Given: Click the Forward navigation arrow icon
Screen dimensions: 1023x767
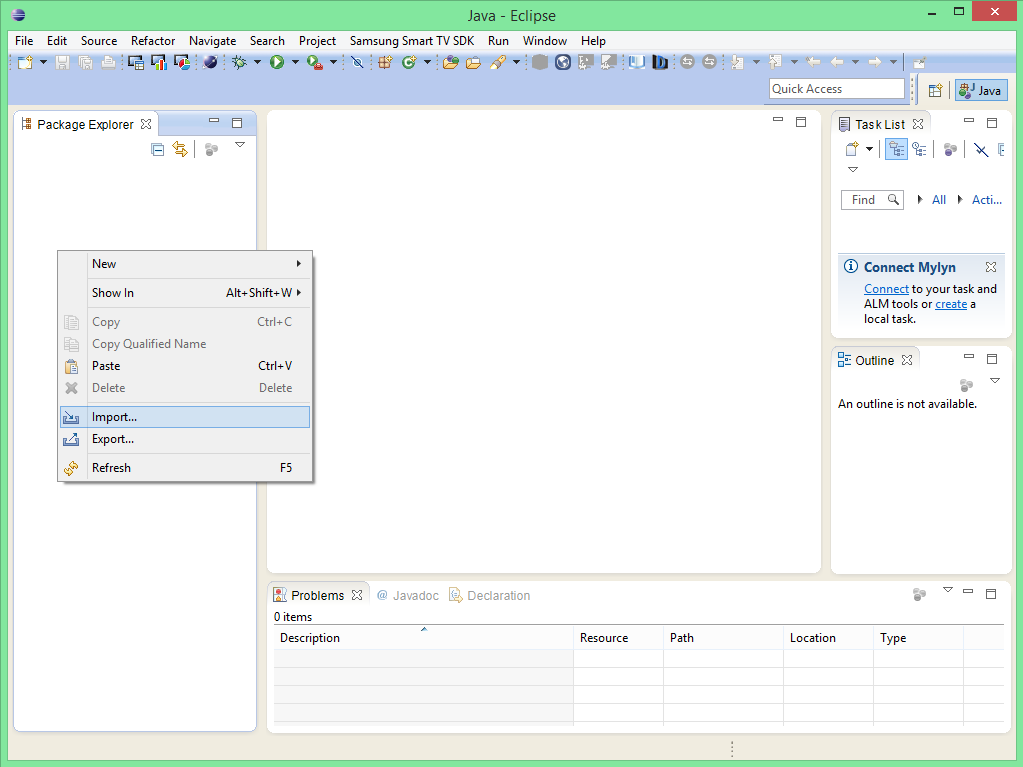Looking at the screenshot, I should tap(875, 63).
